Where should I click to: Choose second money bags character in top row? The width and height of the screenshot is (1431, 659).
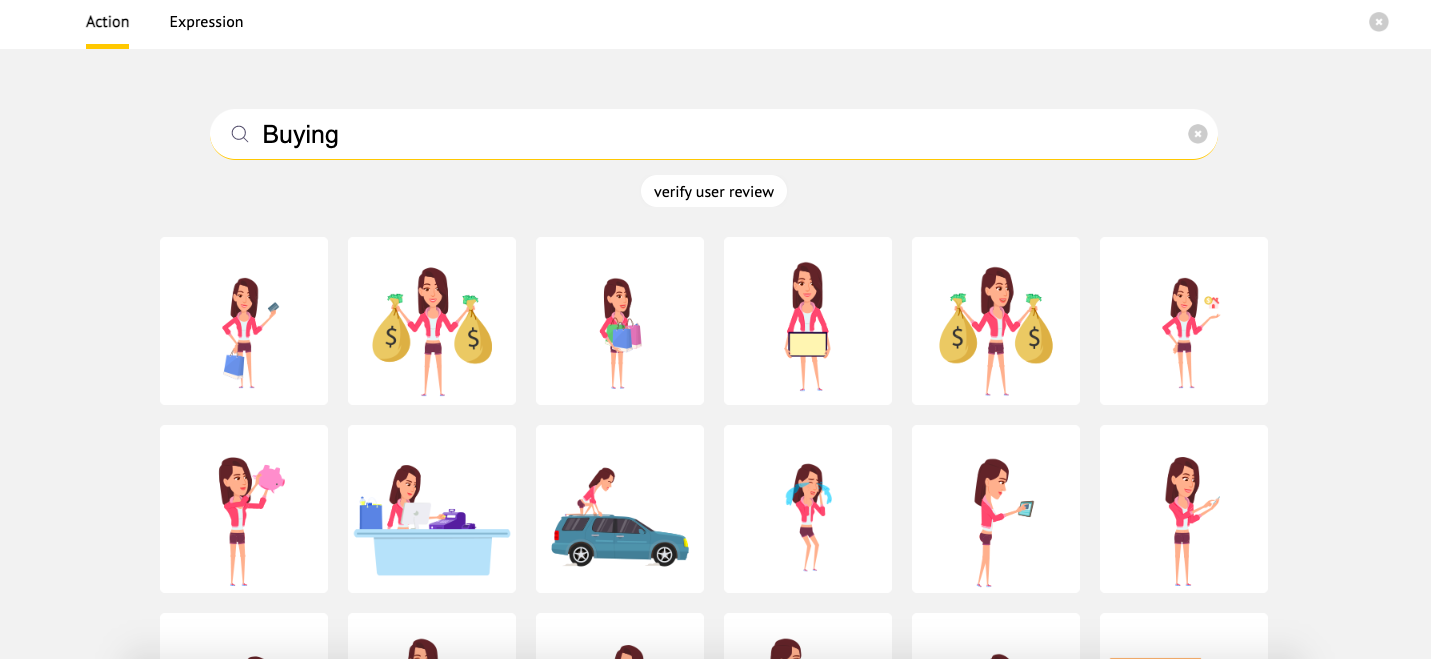[x=996, y=321]
